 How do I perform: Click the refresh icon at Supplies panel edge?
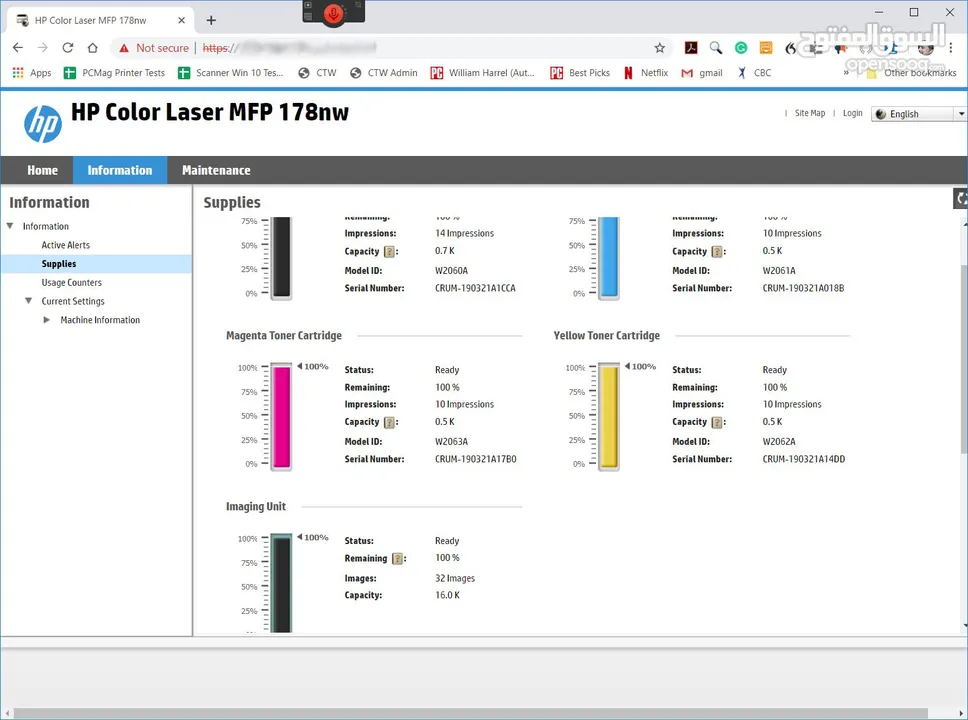point(961,198)
